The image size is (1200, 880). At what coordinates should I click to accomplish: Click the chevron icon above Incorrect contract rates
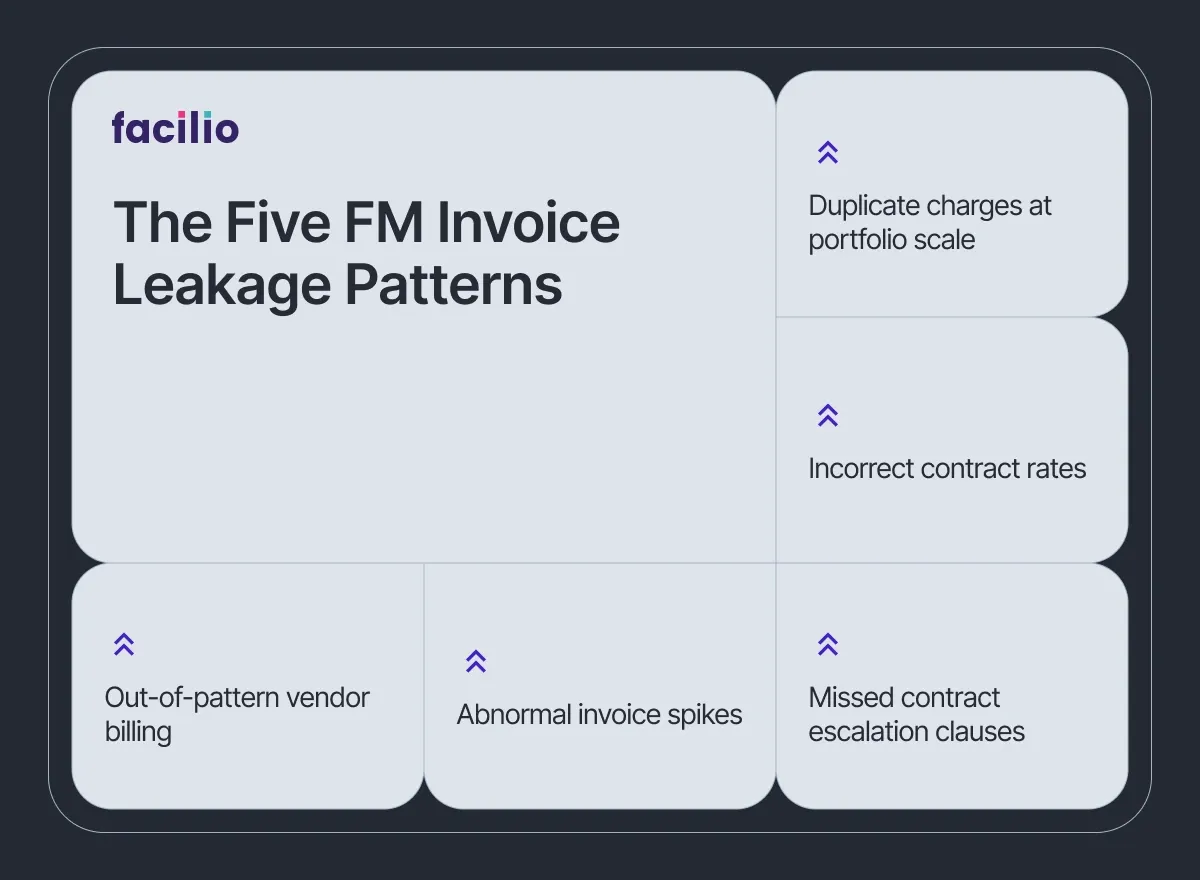(827, 415)
